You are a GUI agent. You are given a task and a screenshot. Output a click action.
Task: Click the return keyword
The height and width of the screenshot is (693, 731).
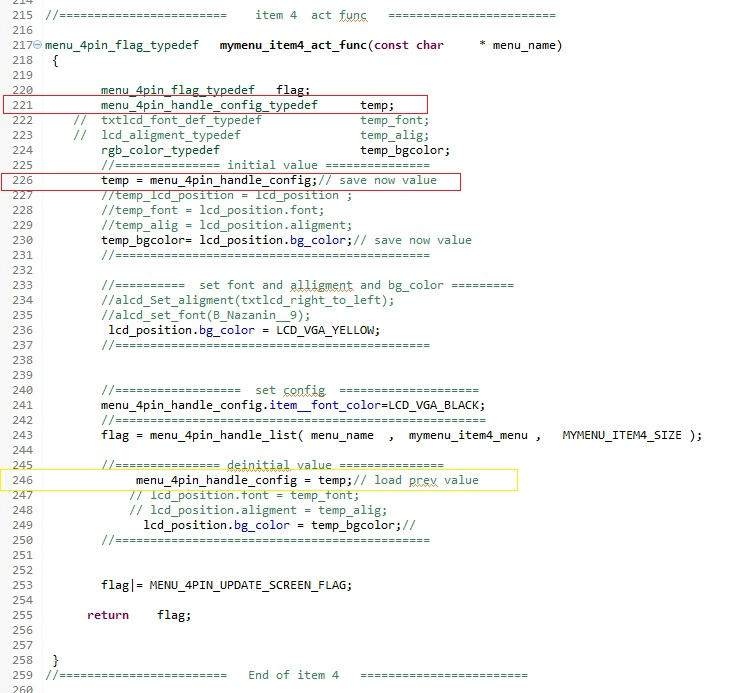[x=107, y=615]
